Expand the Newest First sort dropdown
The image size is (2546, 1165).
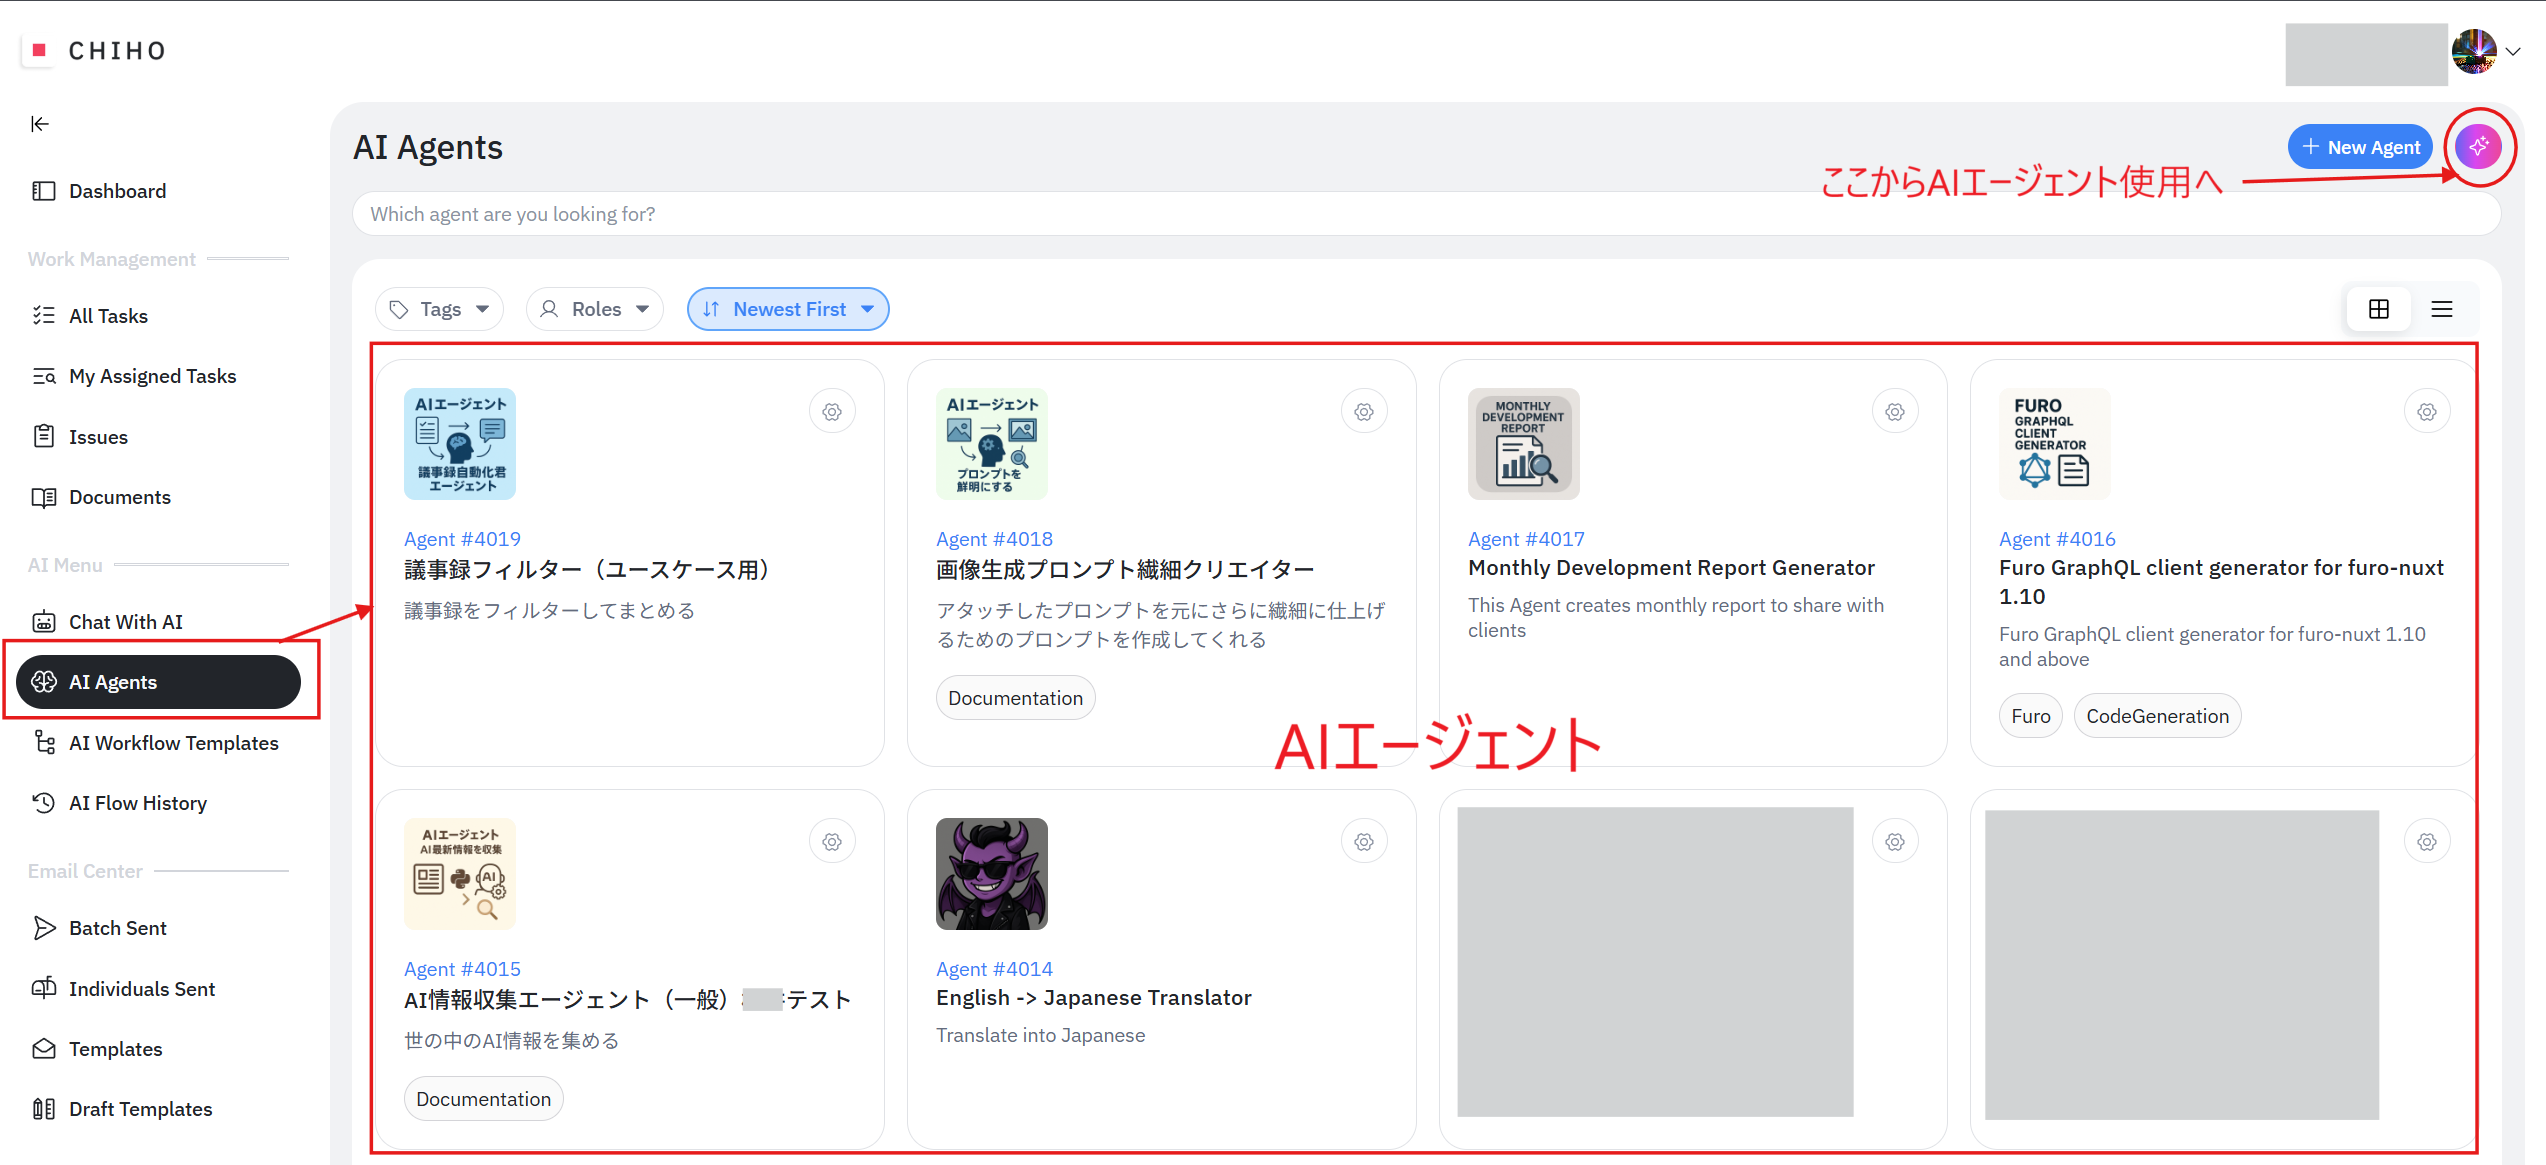click(788, 309)
